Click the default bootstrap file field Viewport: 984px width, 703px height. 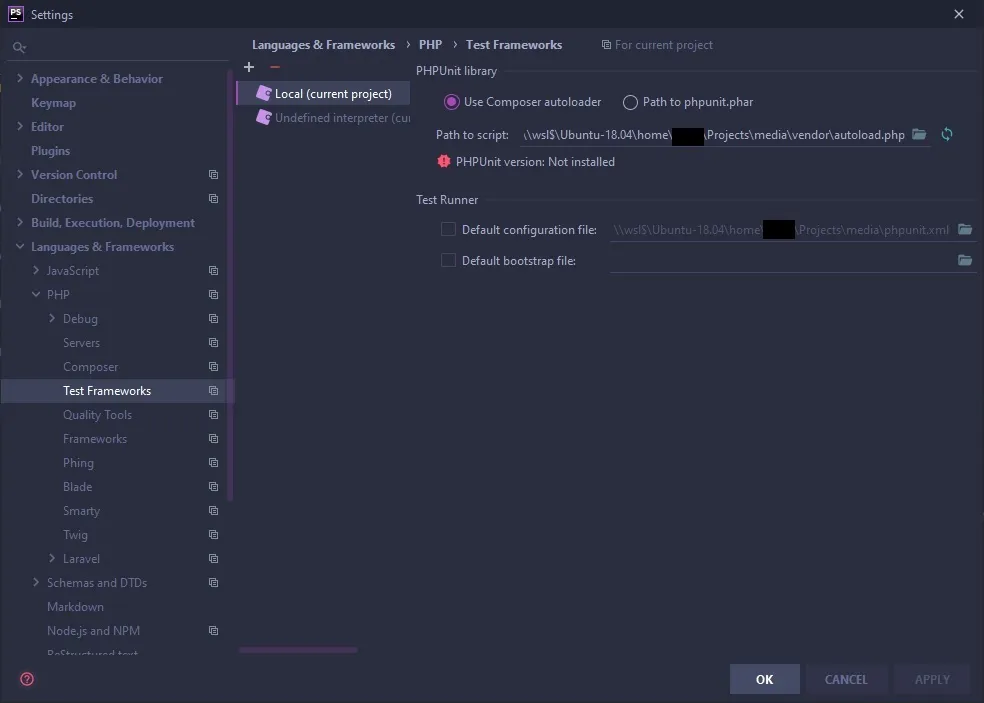point(782,260)
